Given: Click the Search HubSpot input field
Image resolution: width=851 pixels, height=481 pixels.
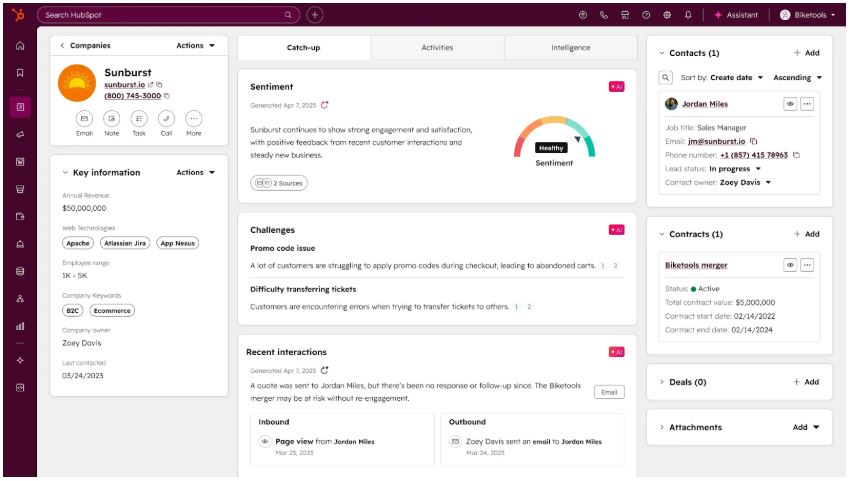Looking at the screenshot, I should pyautogui.click(x=168, y=15).
